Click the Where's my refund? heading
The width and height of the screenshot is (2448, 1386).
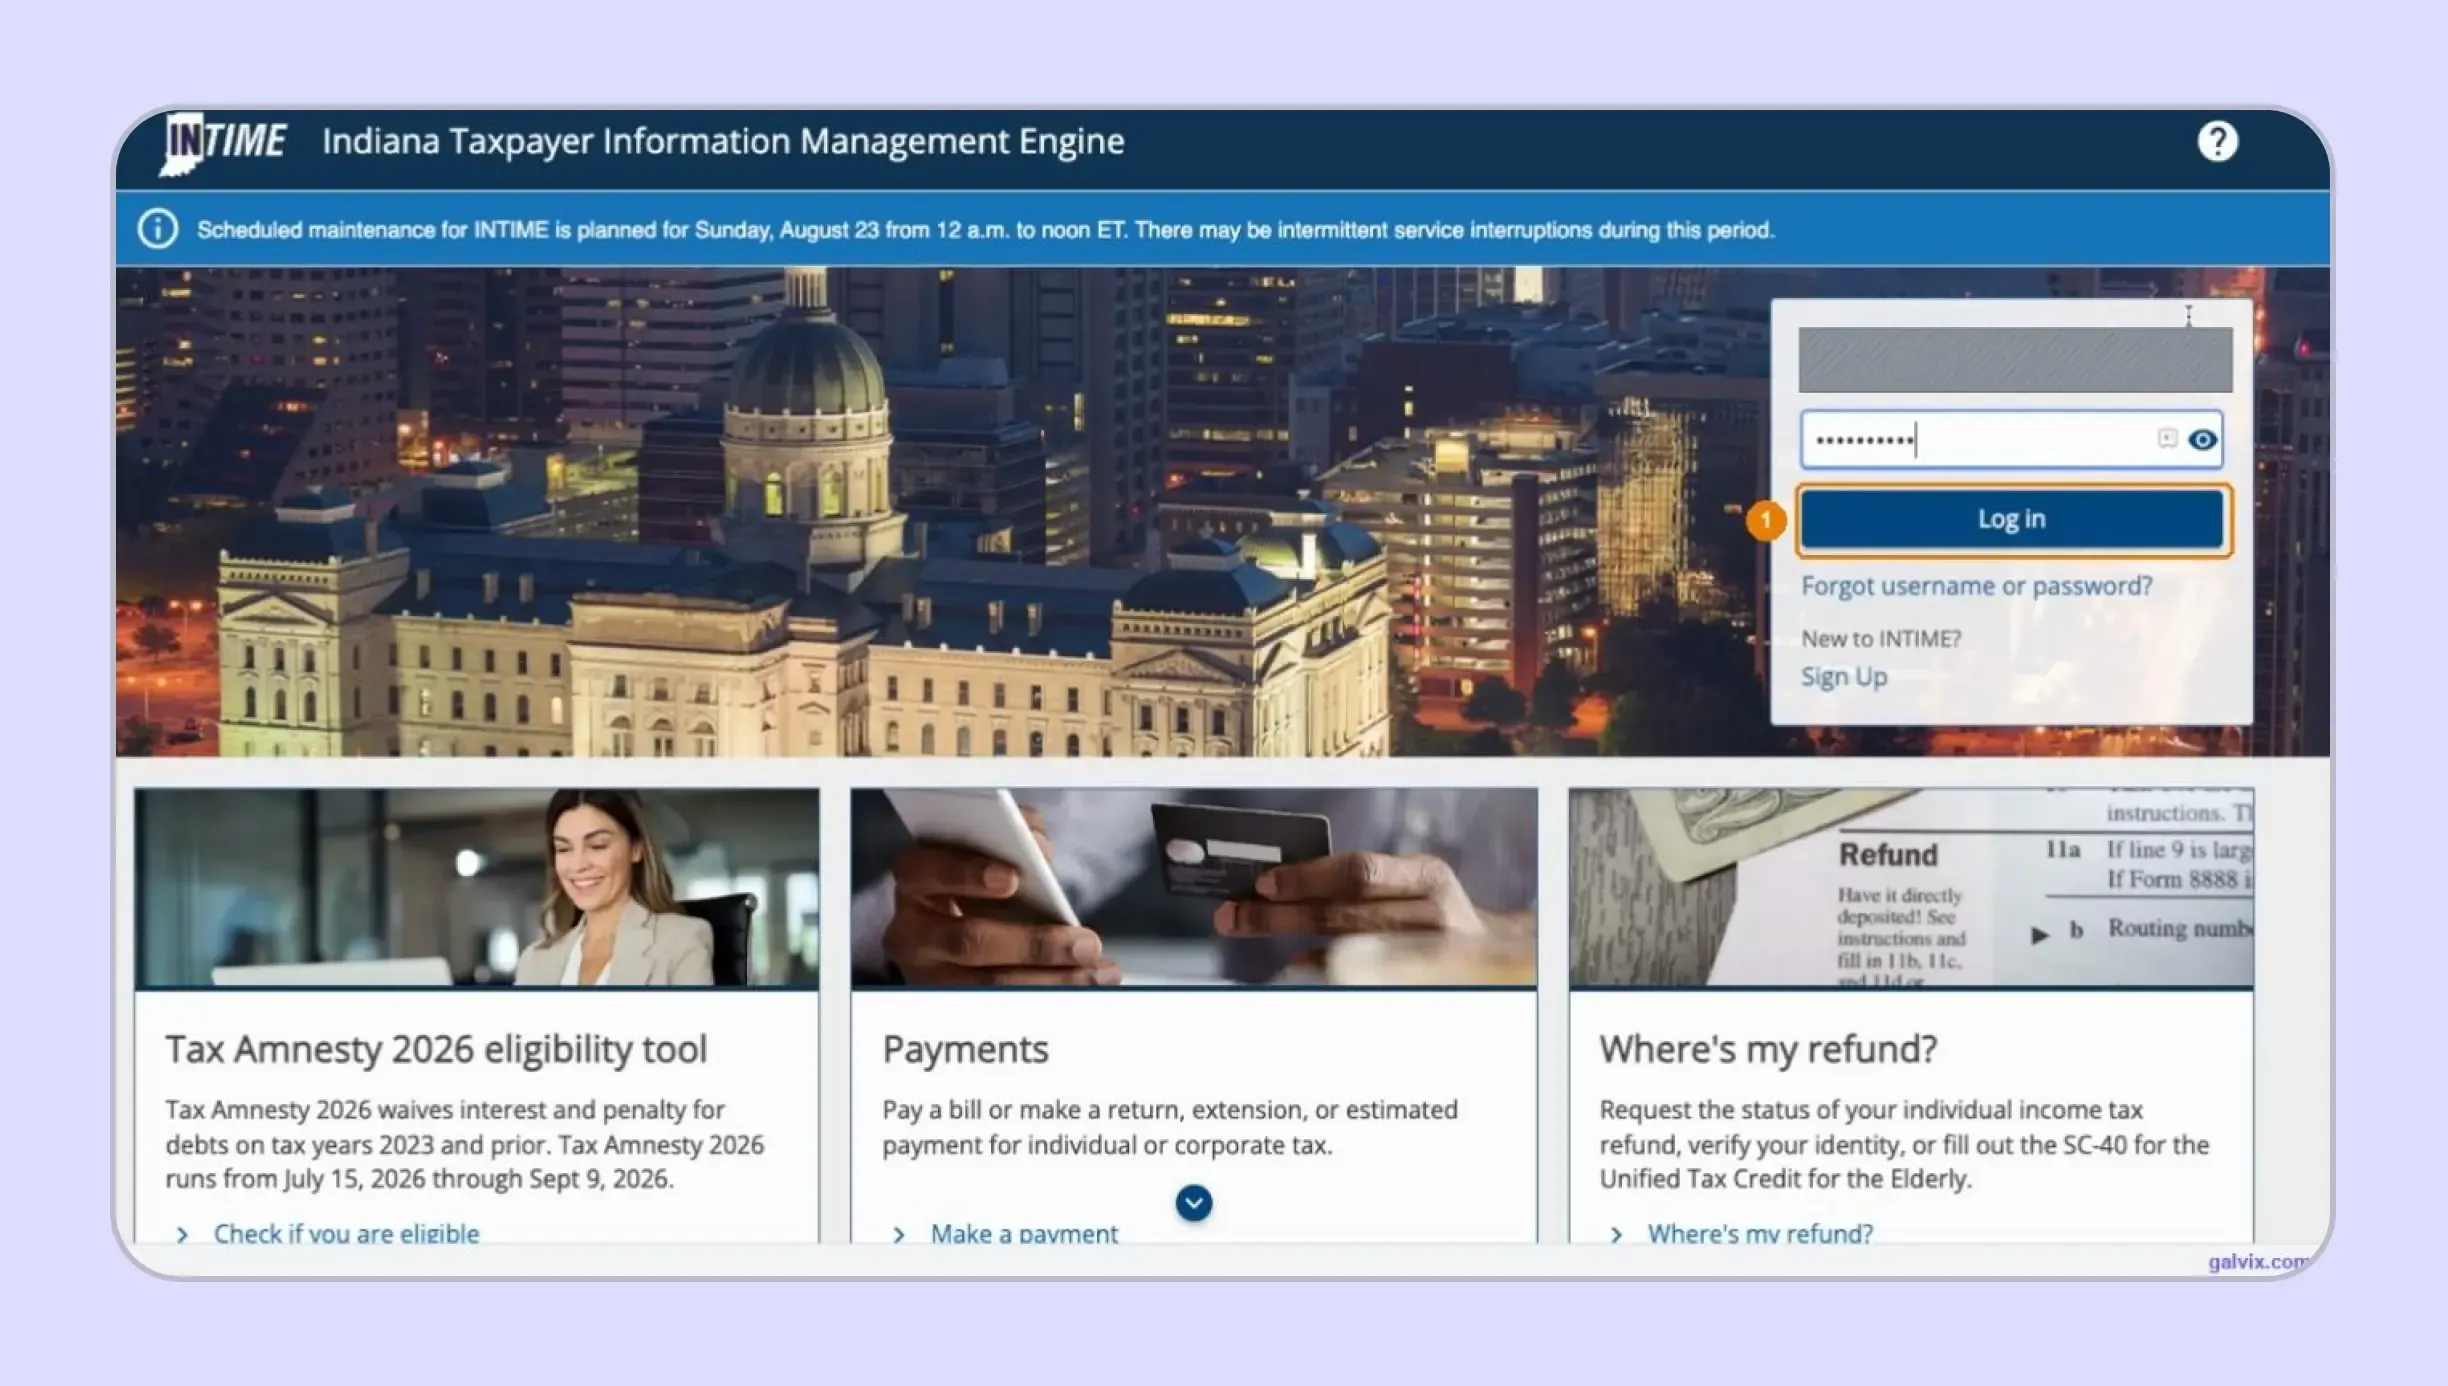point(1768,1049)
